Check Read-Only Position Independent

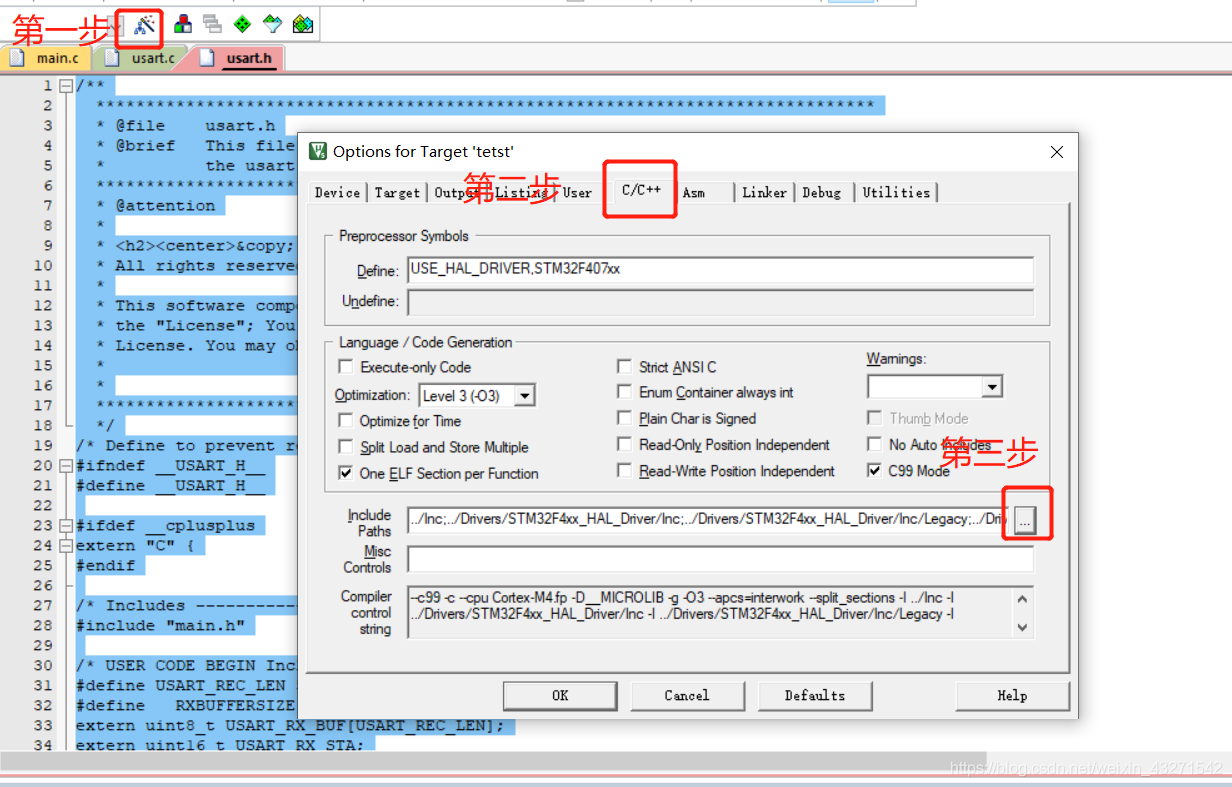(x=624, y=444)
